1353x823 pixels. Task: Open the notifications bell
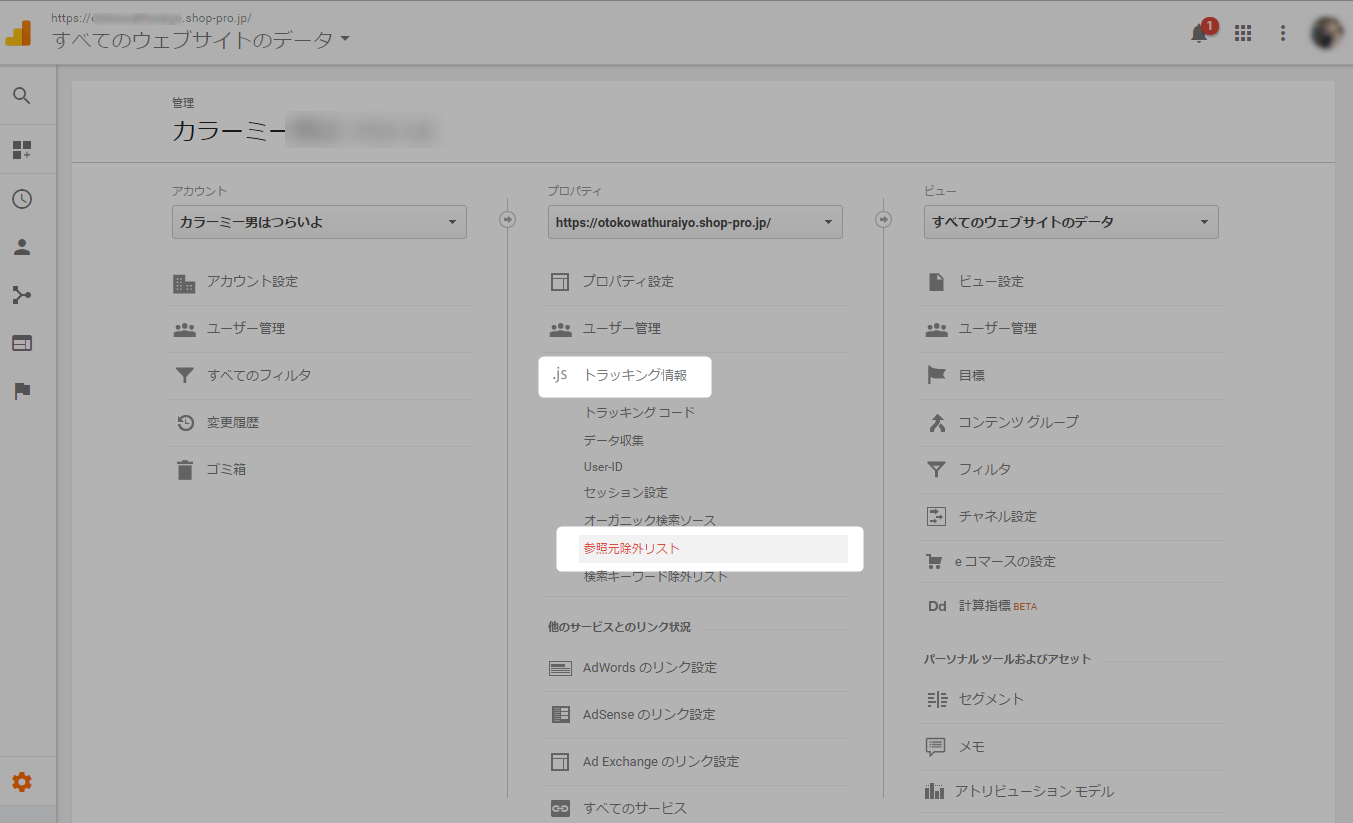click(1199, 33)
